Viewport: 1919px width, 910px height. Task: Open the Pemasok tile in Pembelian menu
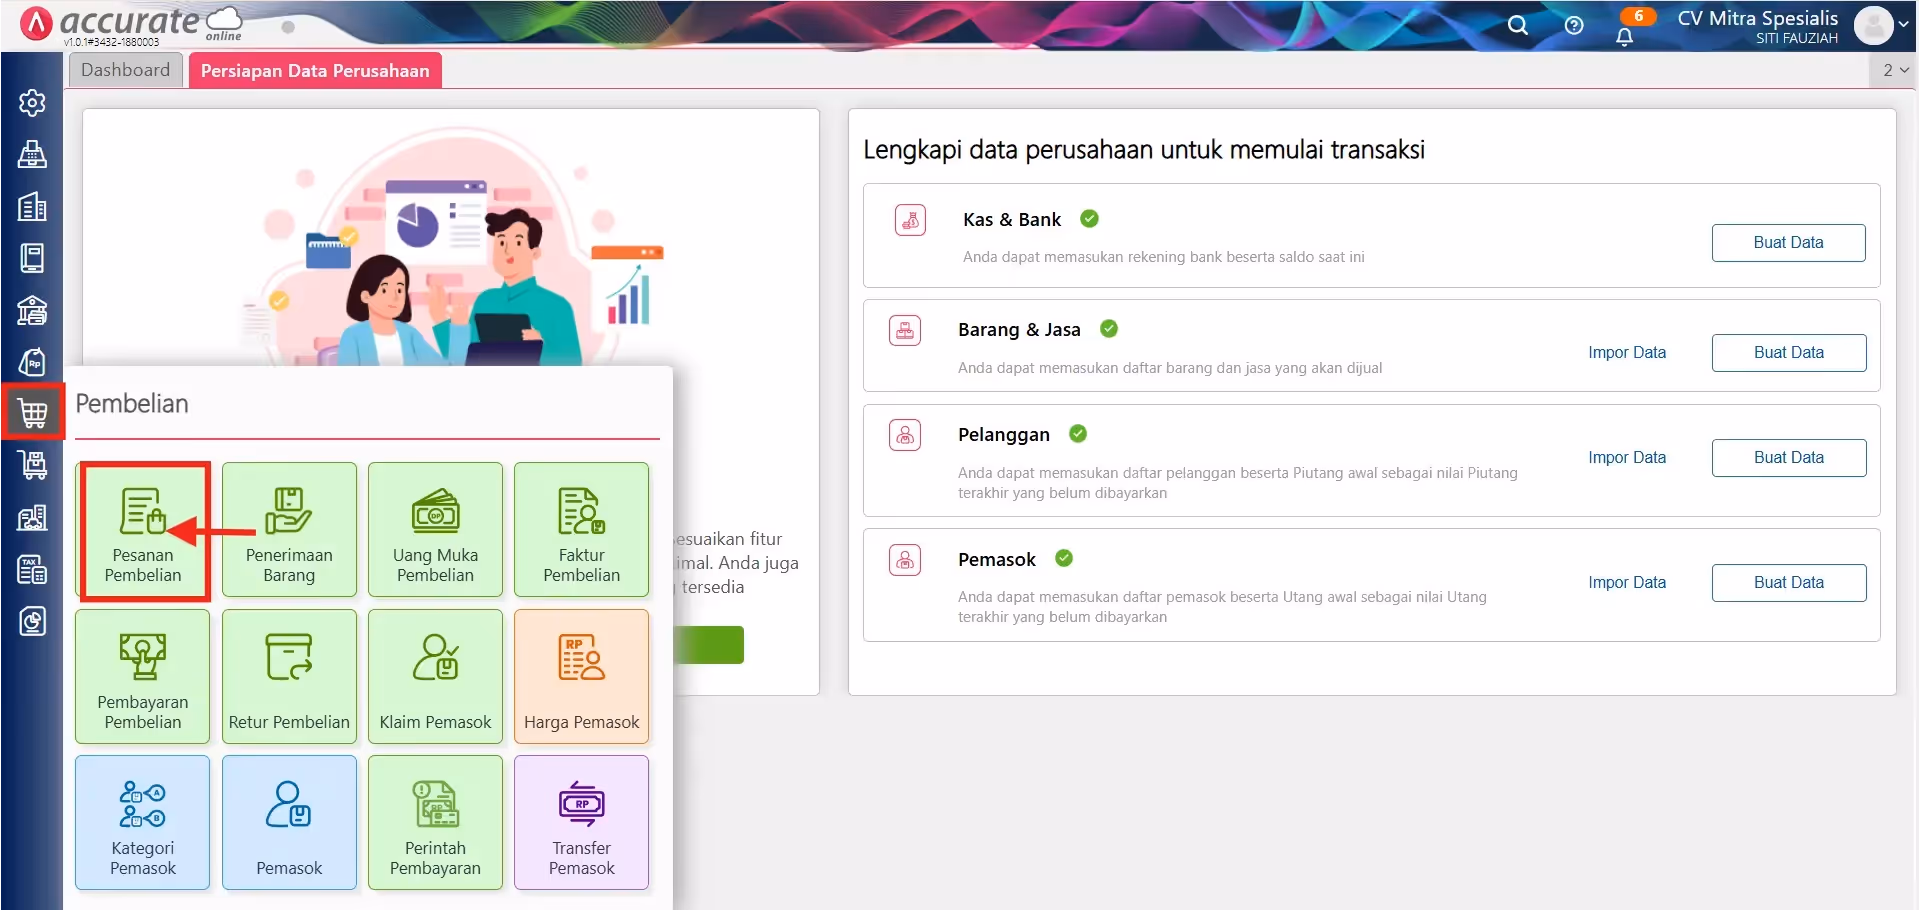[289, 823]
